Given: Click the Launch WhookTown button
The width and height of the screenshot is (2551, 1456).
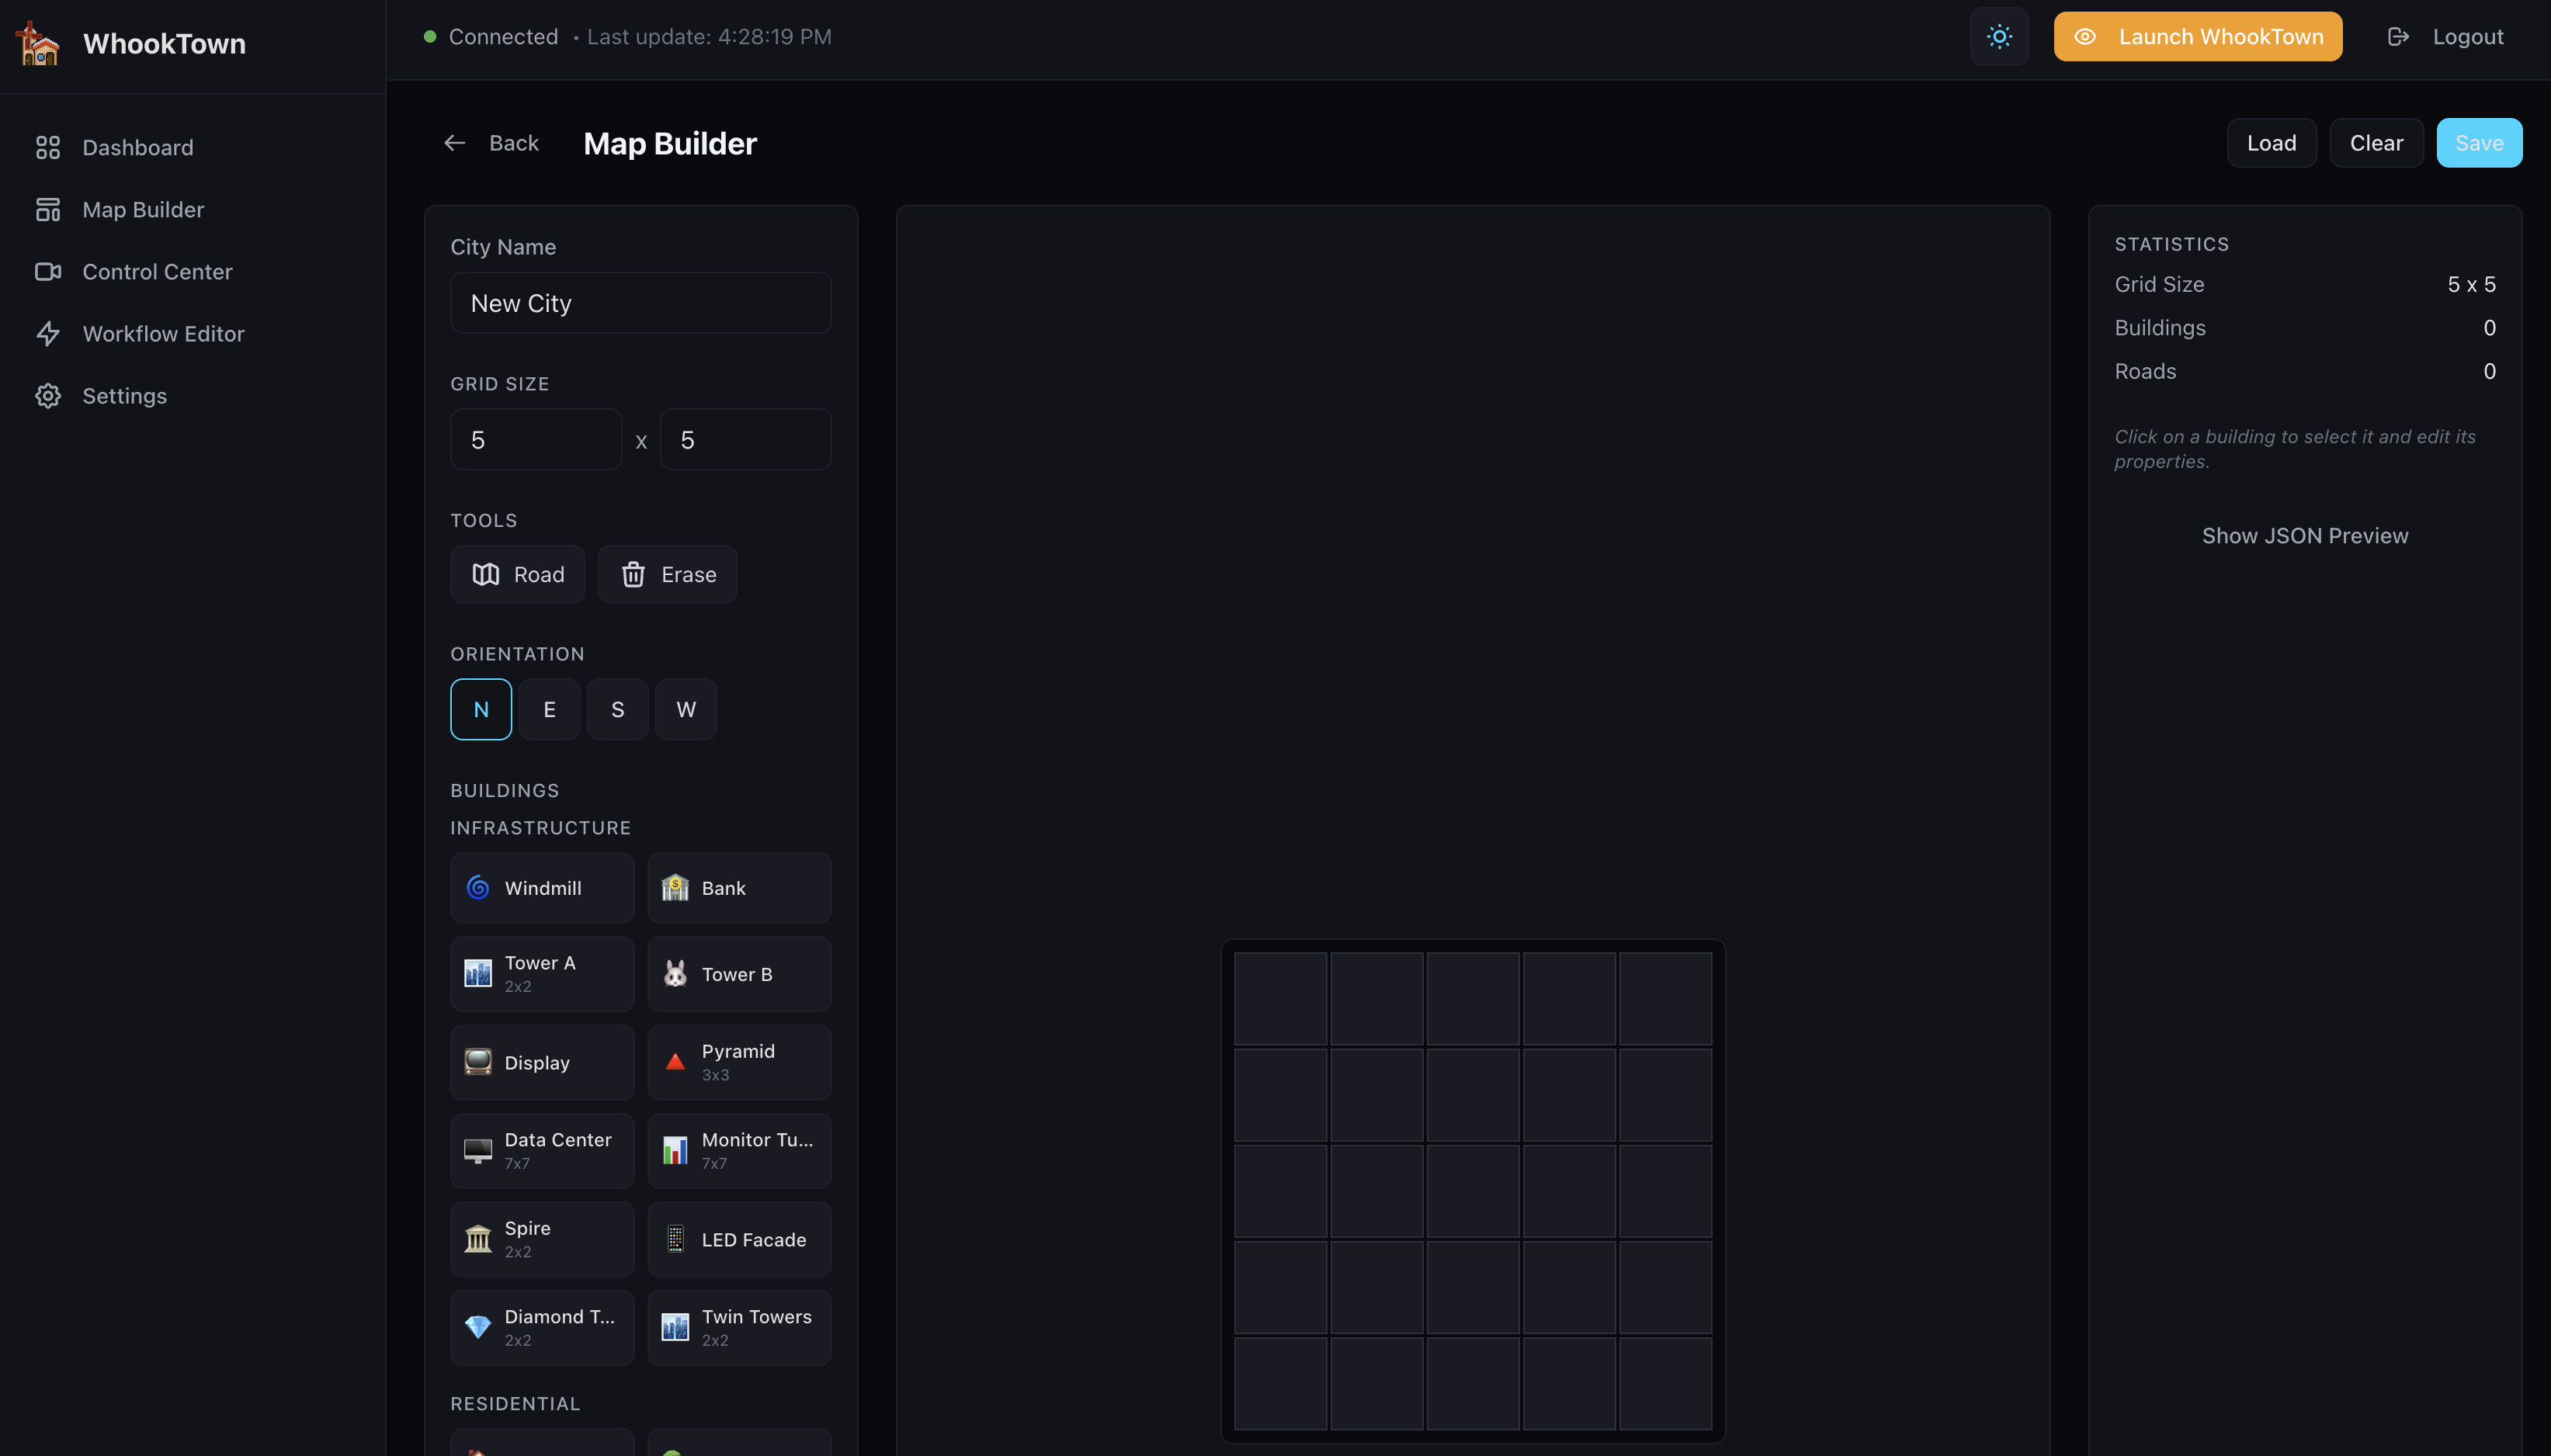Looking at the screenshot, I should (2197, 37).
